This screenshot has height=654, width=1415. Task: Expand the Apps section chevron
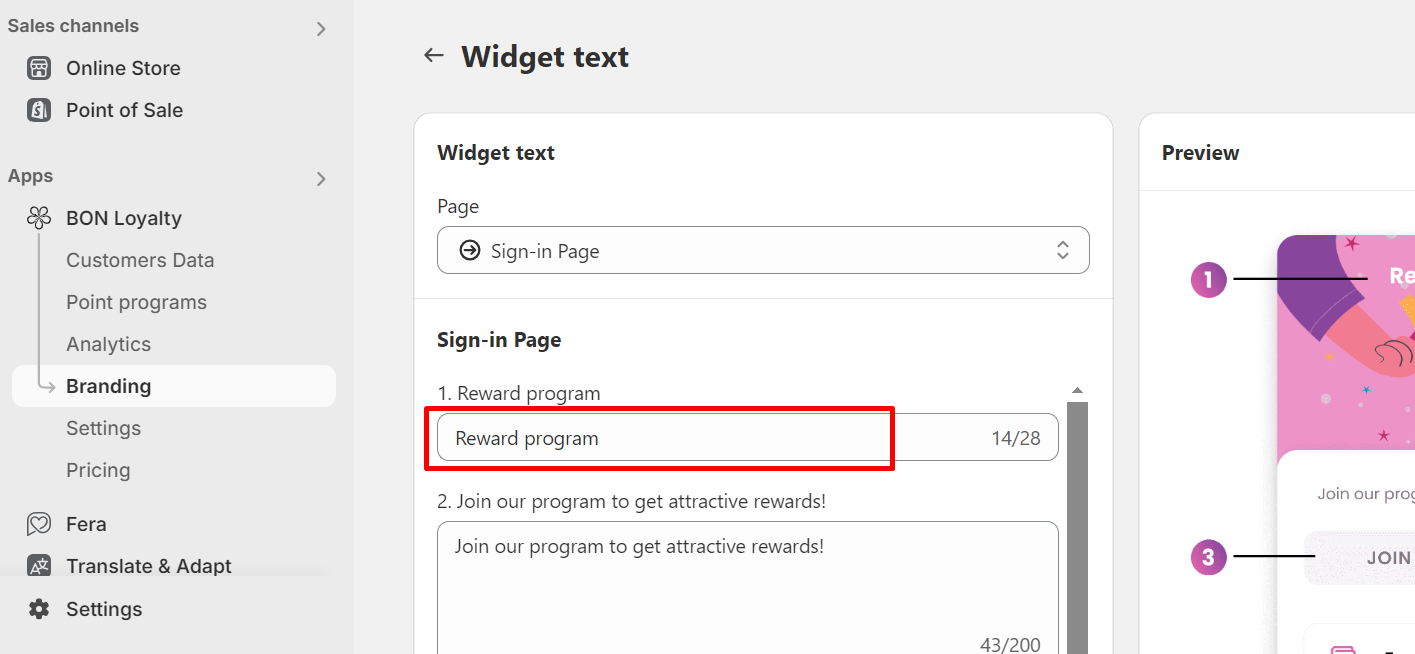point(321,179)
